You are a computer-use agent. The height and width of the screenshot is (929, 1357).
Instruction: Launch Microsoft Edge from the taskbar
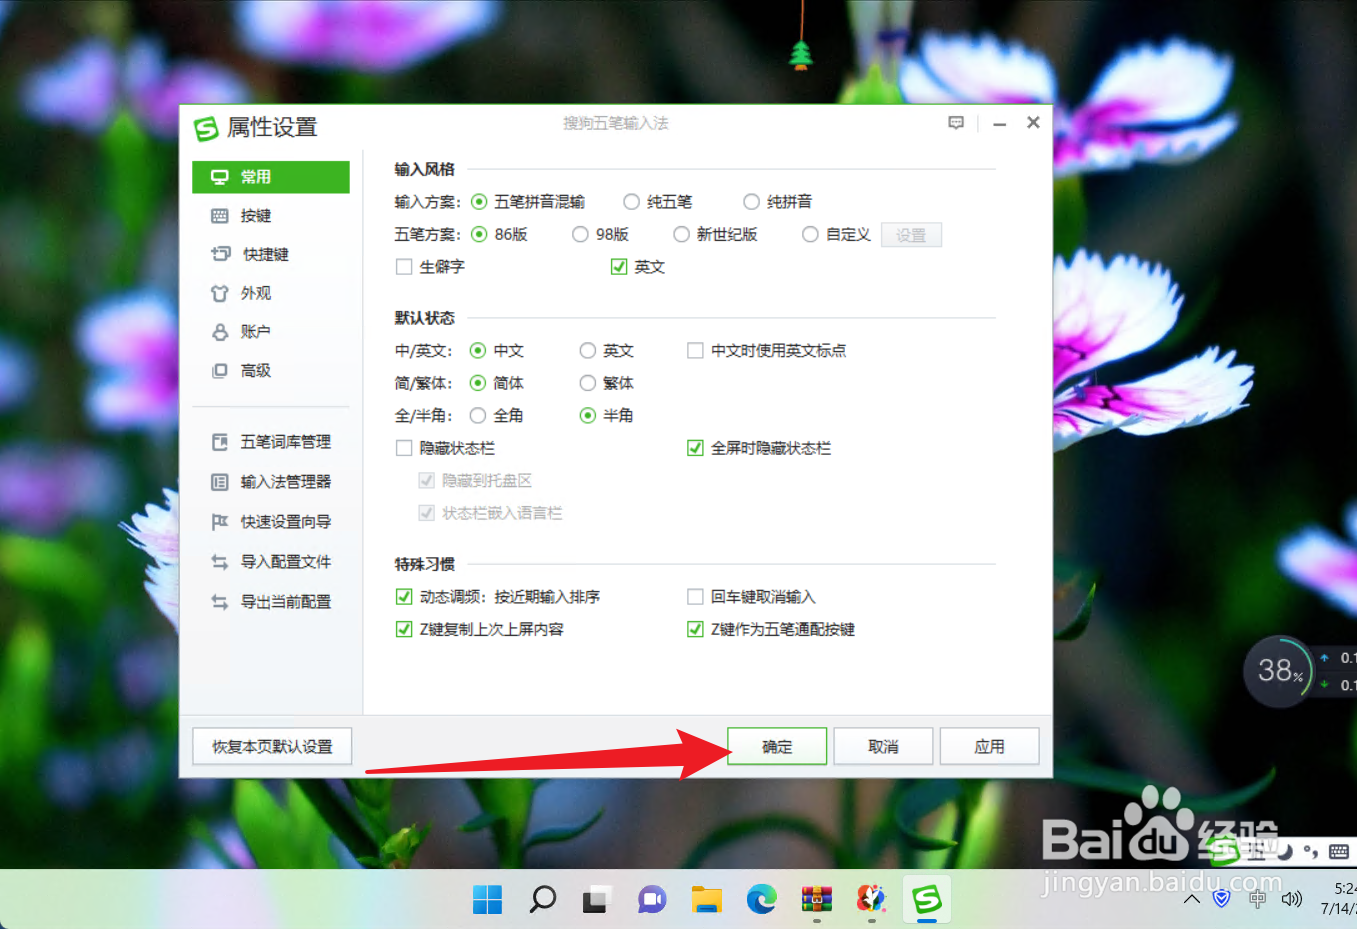click(x=762, y=900)
